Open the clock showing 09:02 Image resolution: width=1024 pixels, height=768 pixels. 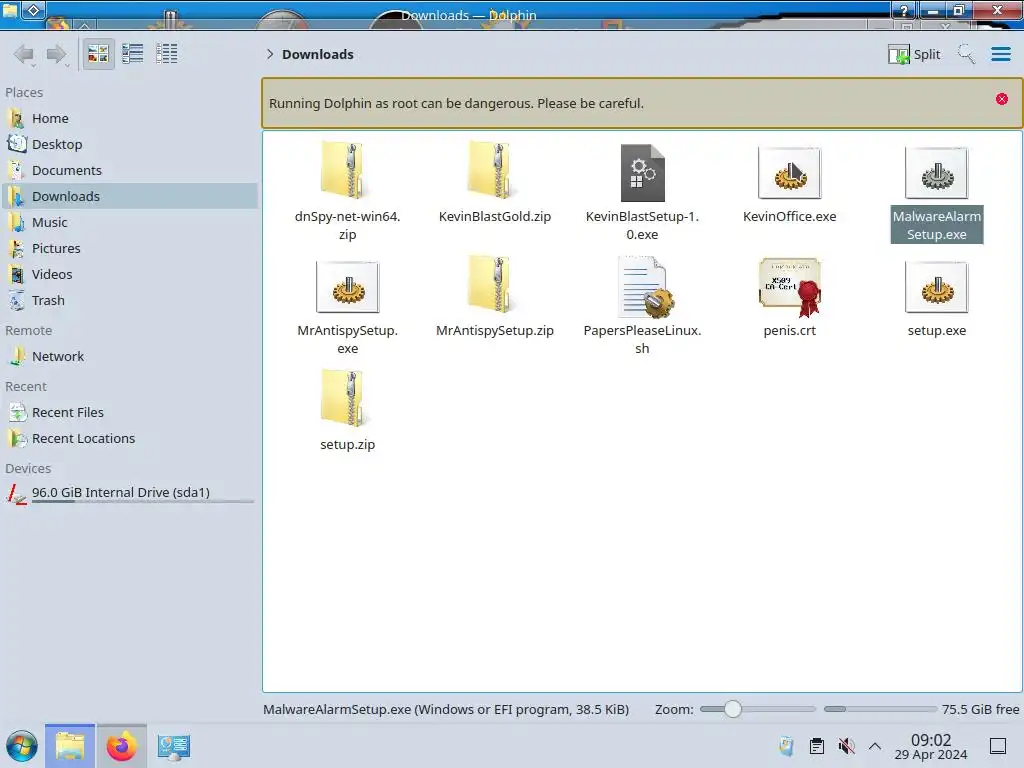[x=931, y=746]
